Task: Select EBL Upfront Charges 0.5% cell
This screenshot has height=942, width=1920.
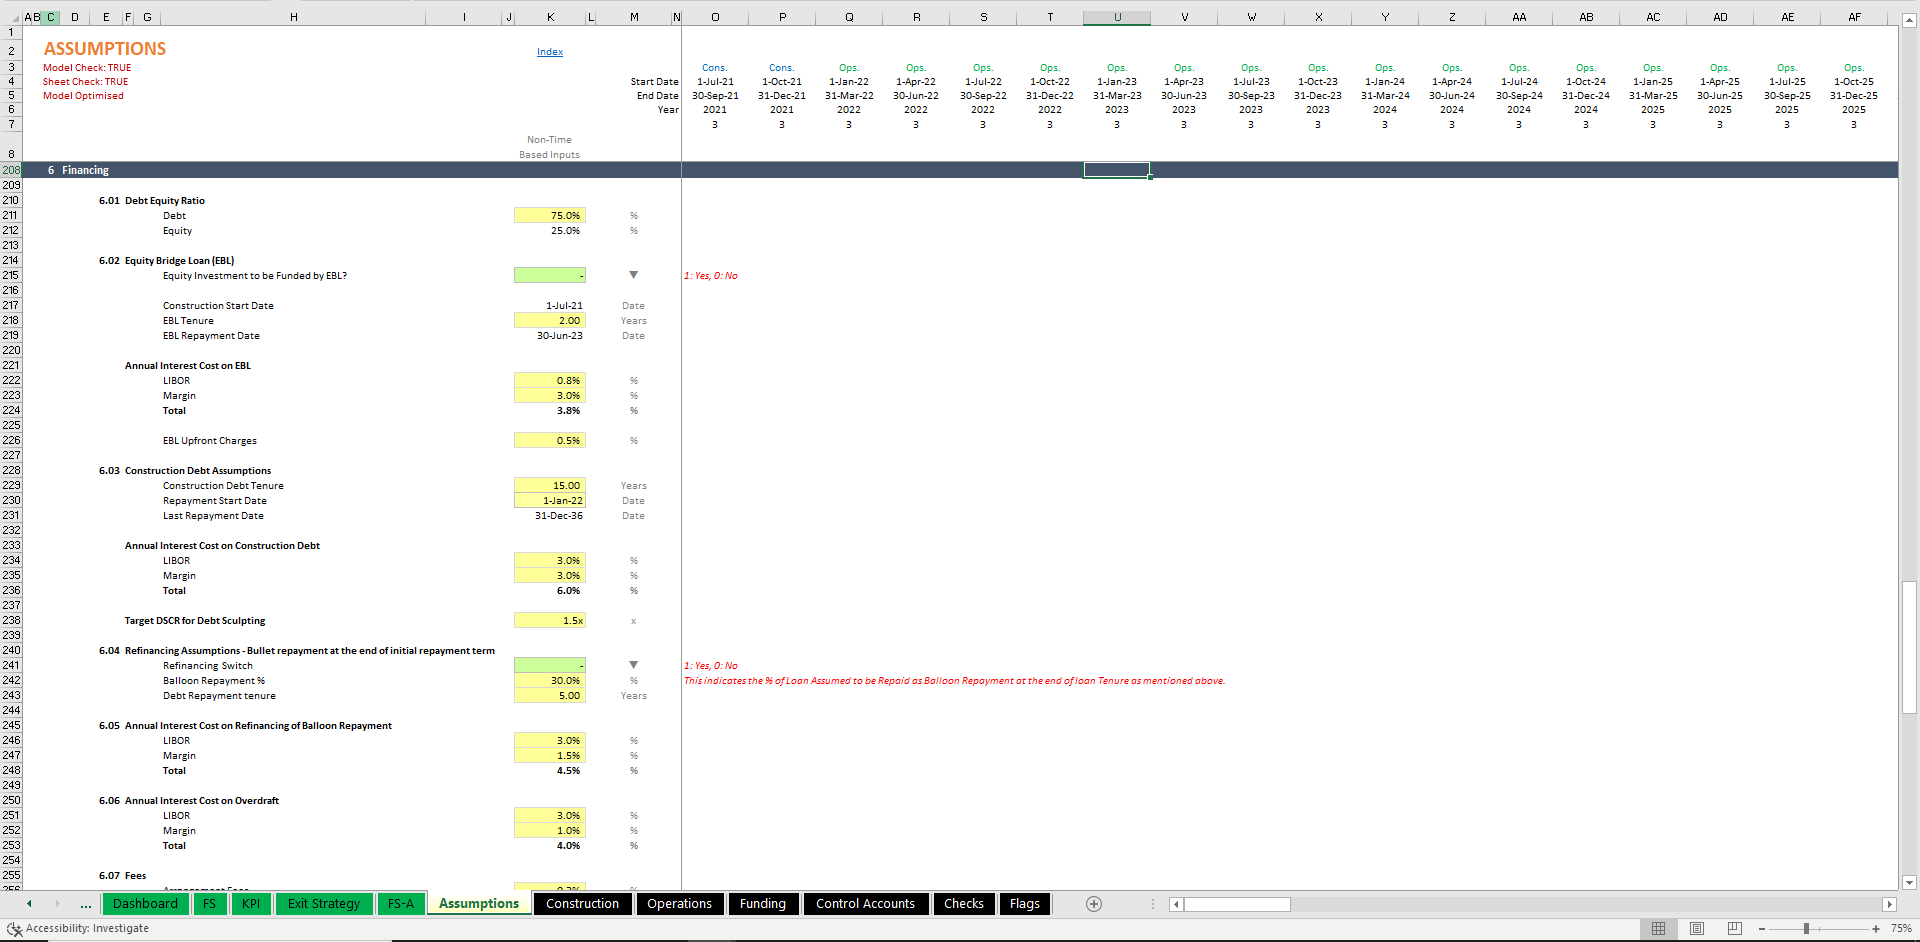Action: tap(550, 440)
